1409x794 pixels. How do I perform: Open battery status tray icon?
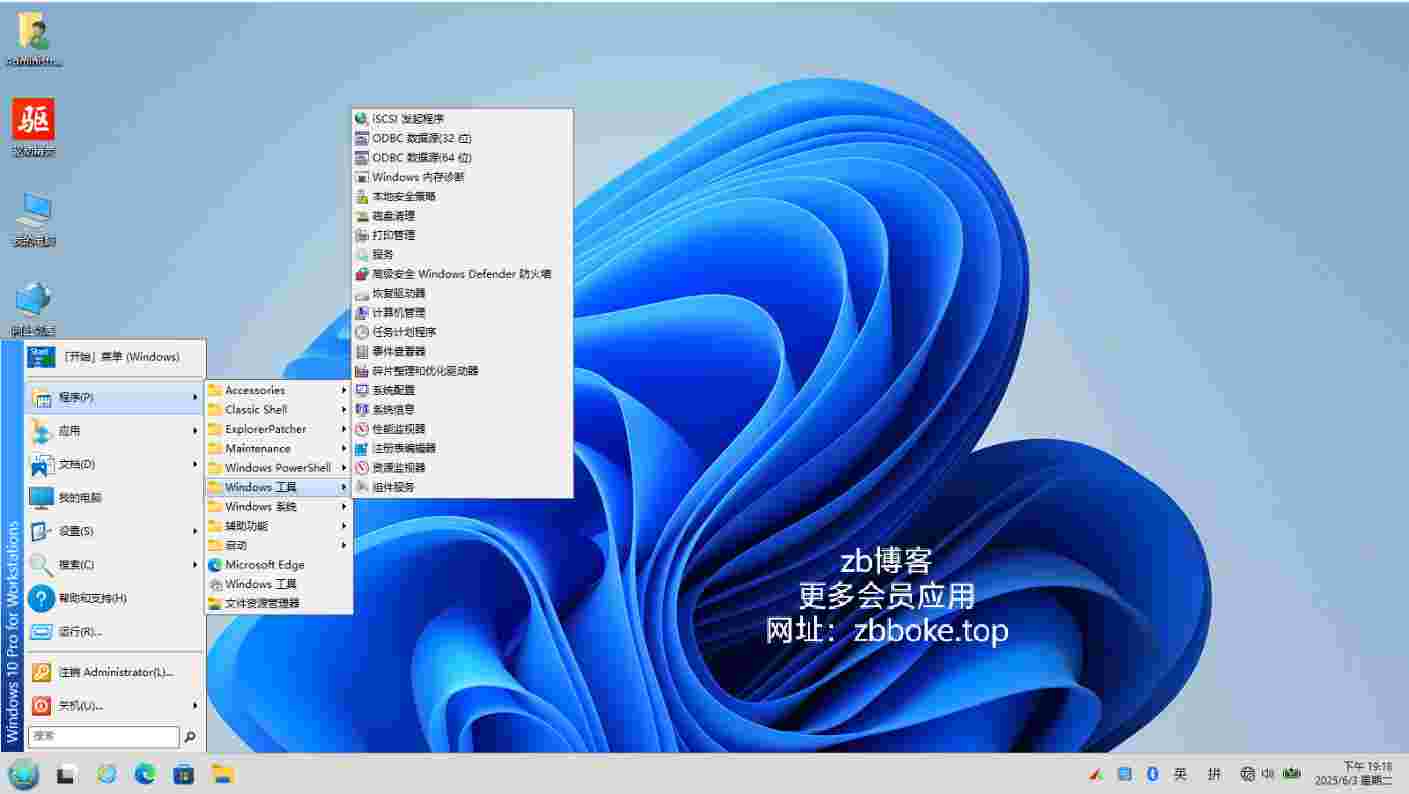[1292, 774]
